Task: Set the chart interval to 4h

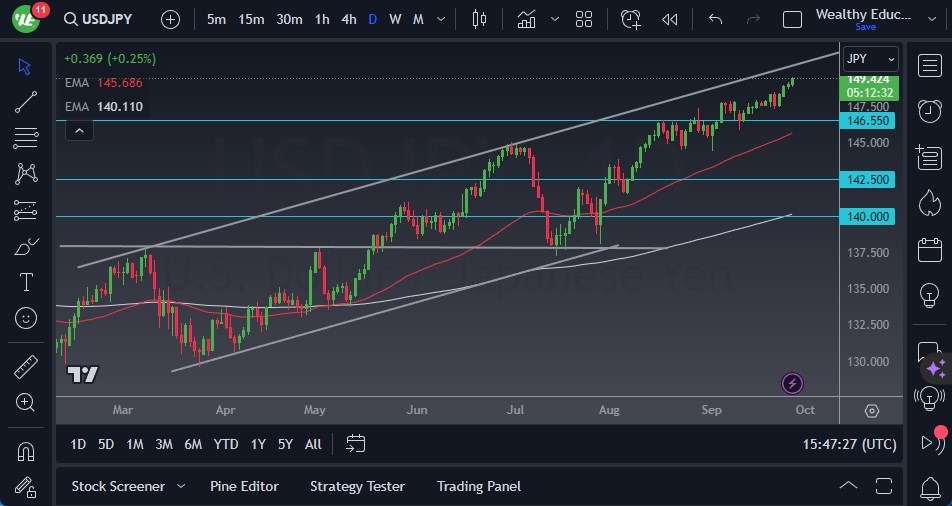Action: [348, 19]
